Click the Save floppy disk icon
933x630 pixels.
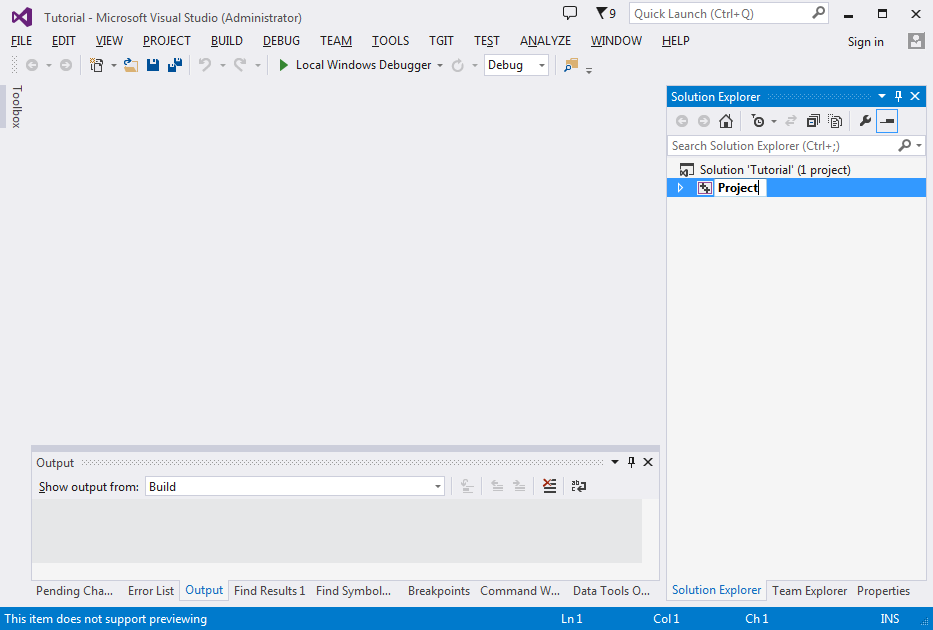[x=153, y=65]
